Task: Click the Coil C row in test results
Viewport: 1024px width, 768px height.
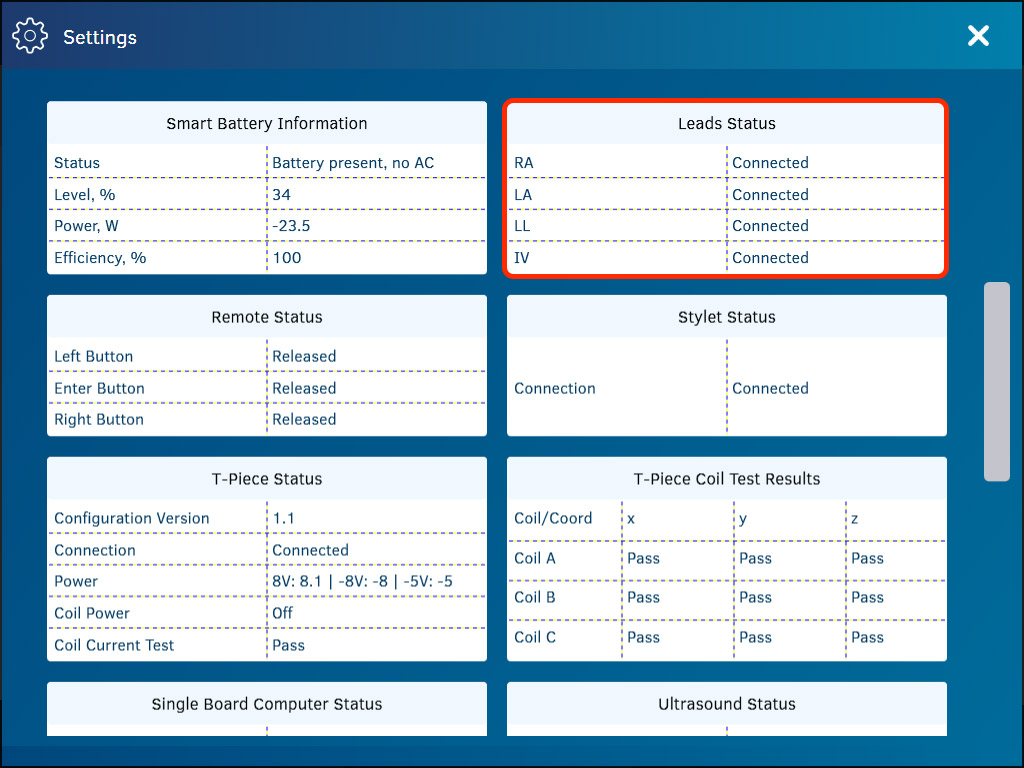Action: (x=726, y=637)
